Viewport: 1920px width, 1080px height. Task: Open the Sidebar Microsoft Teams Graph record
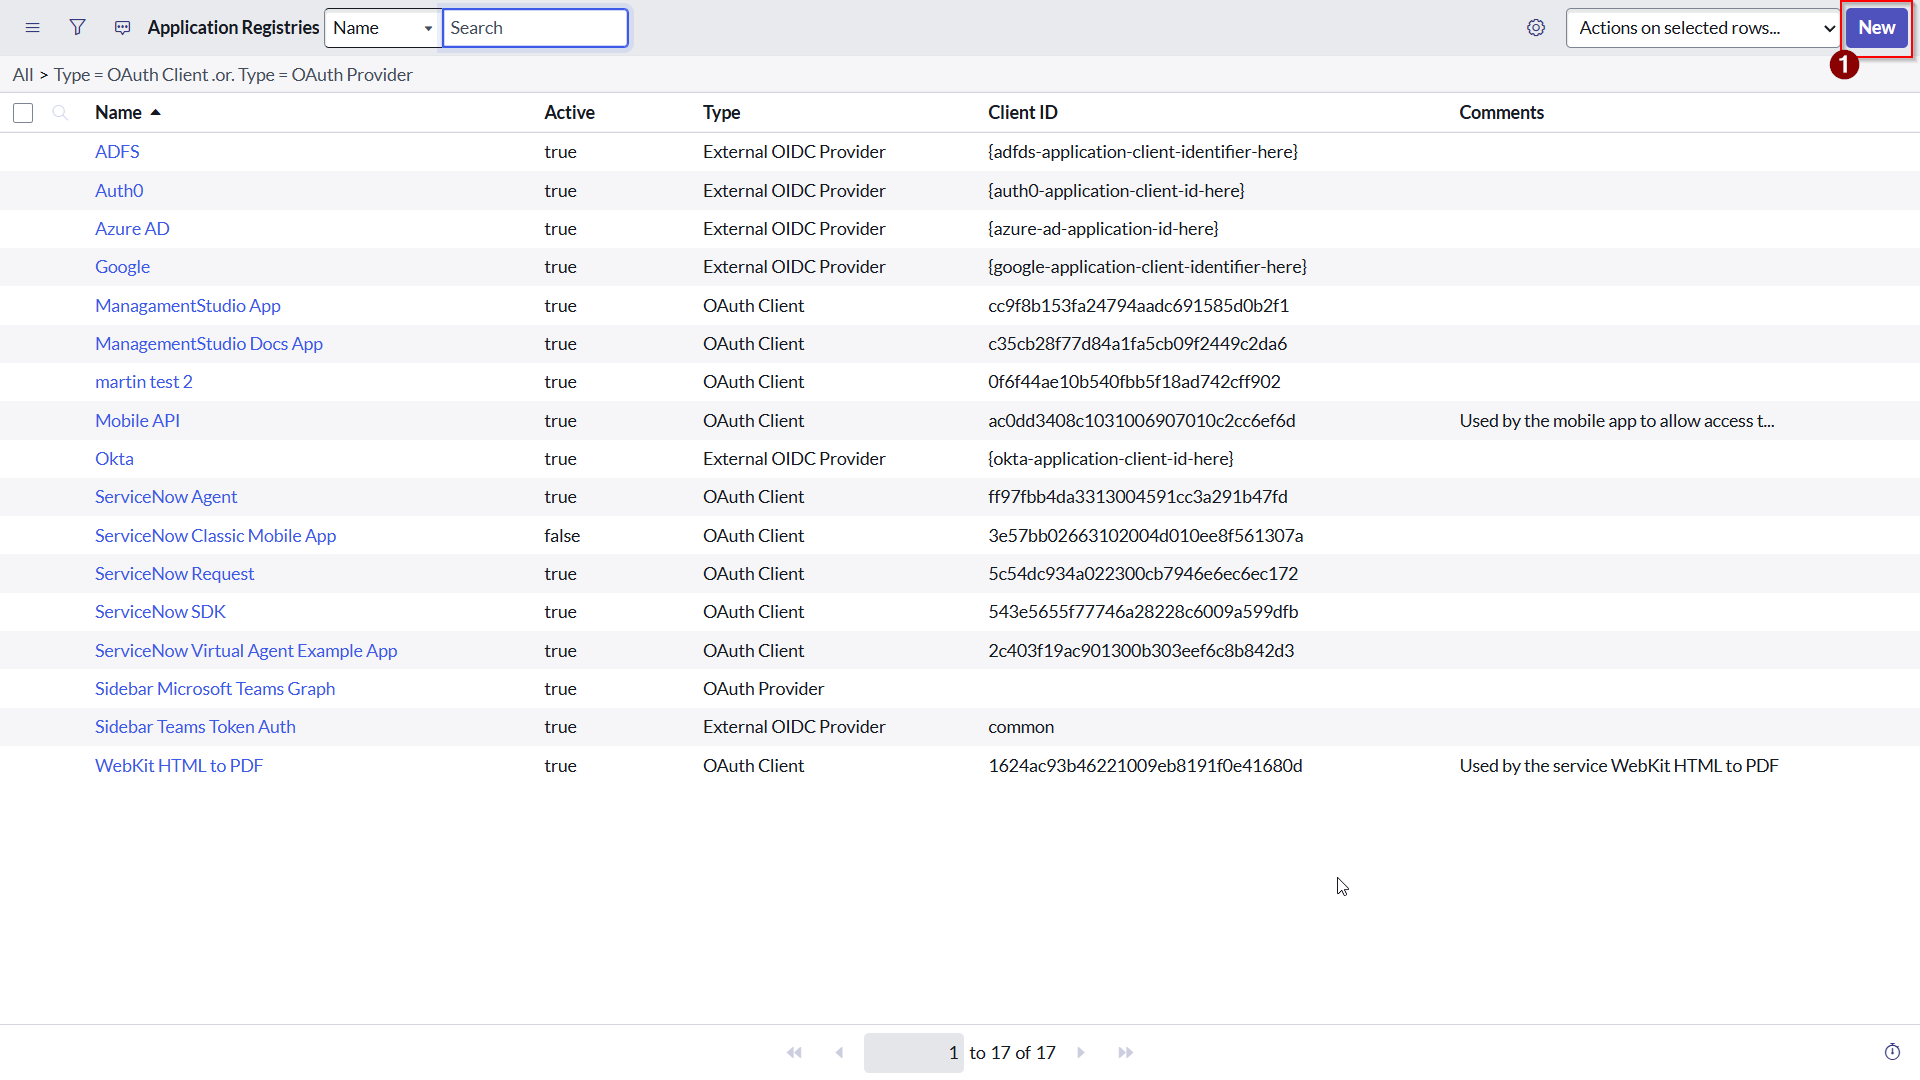click(x=215, y=689)
